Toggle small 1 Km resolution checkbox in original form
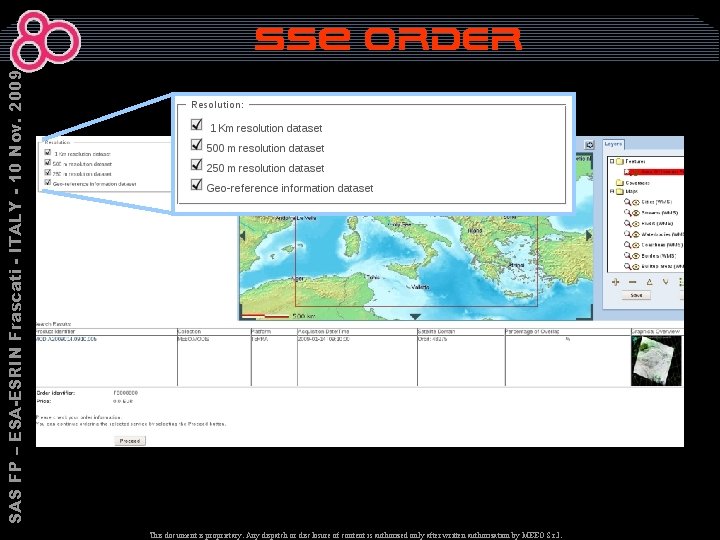 point(48,152)
